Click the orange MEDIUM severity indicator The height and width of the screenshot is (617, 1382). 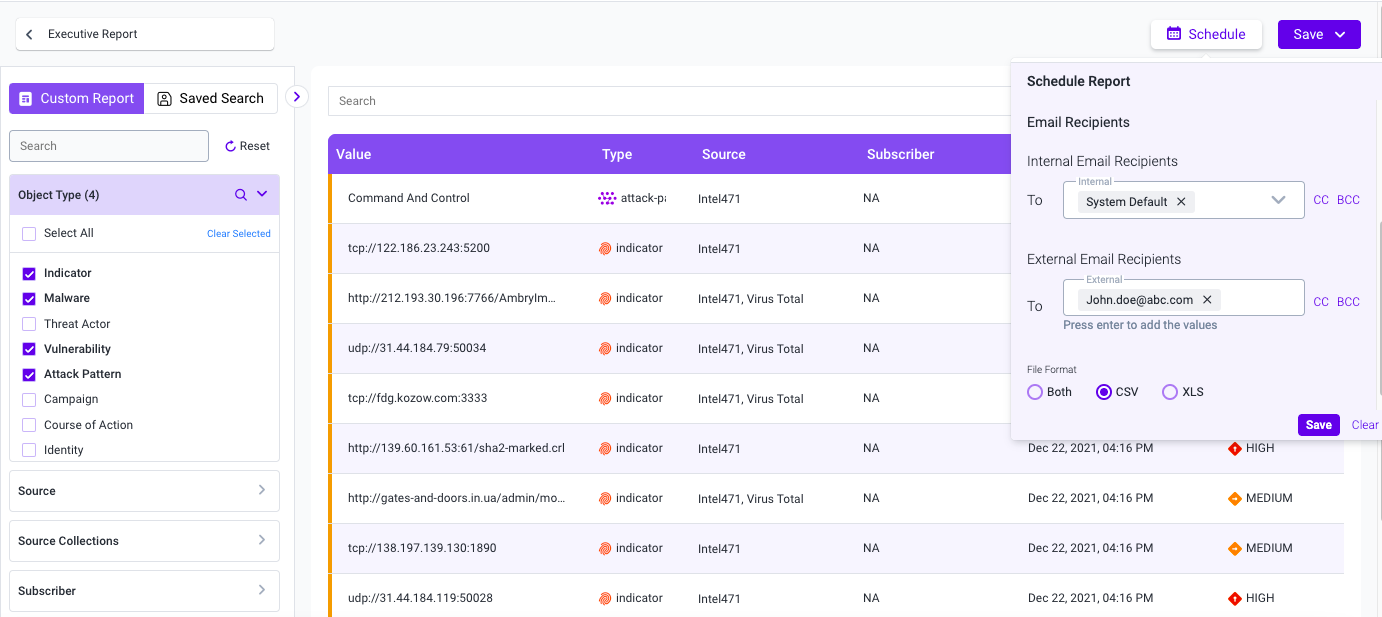1234,499
